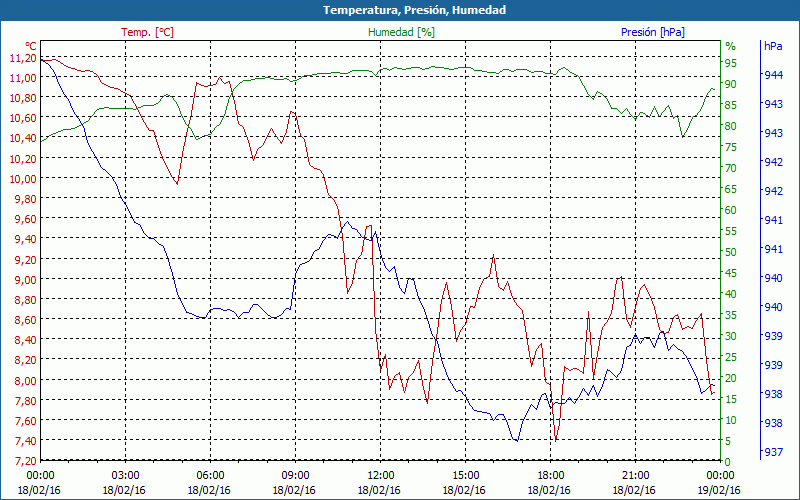
Task: Click the "19/02/16" date label
Action: point(719,490)
